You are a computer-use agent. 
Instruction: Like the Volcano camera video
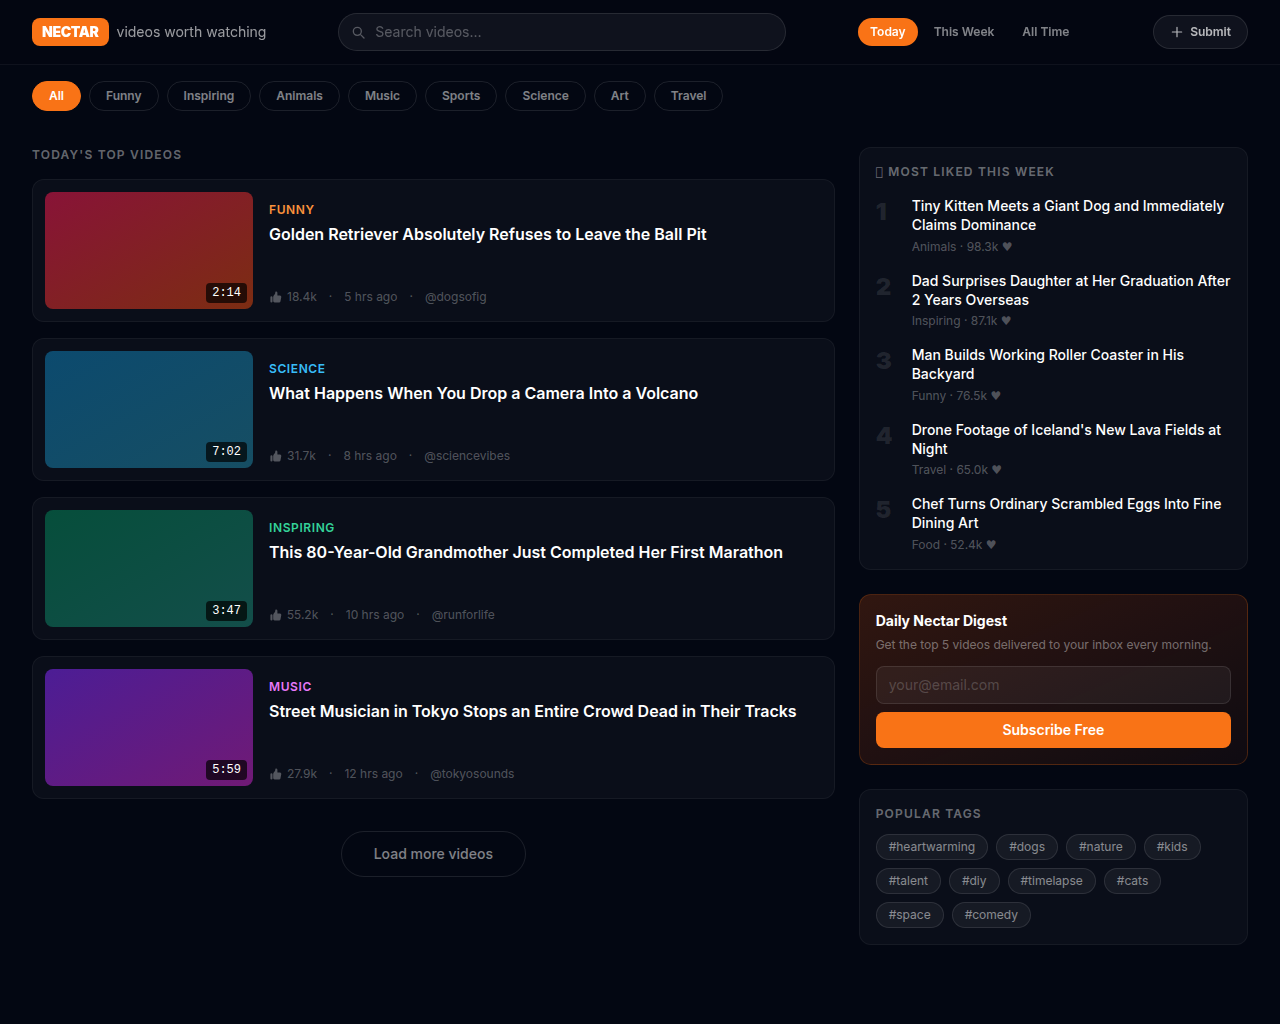[x=276, y=456]
